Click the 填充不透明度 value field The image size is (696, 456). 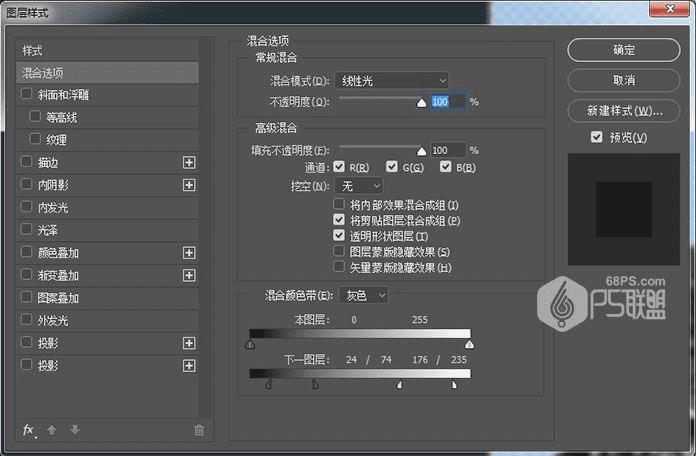(448, 151)
